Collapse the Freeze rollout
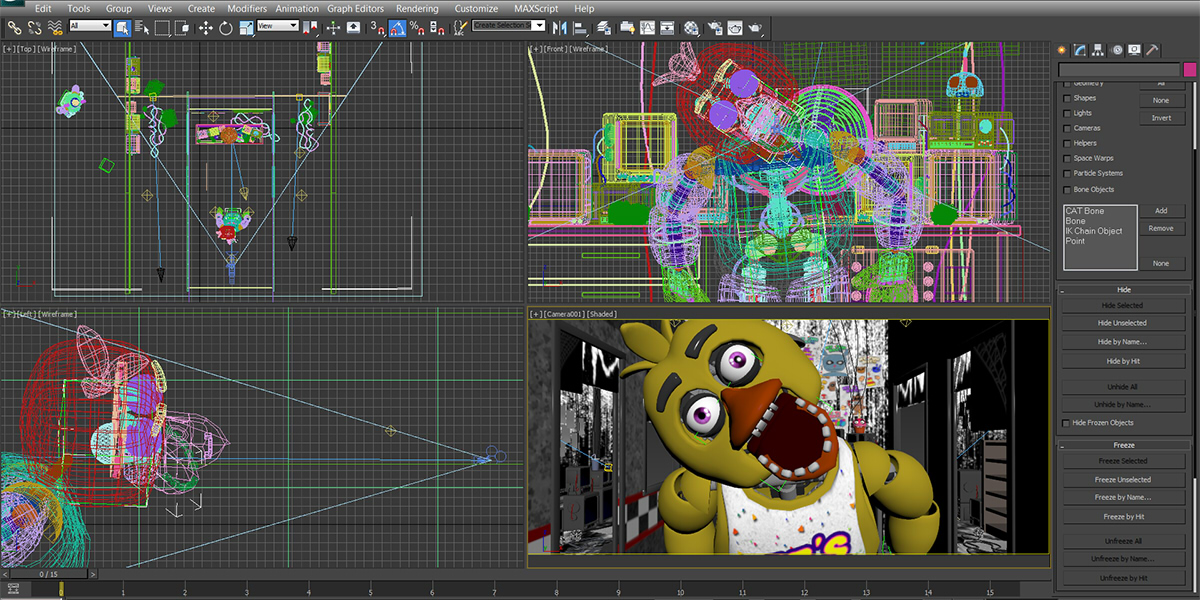Image resolution: width=1200 pixels, height=600 pixels. pyautogui.click(x=1123, y=445)
